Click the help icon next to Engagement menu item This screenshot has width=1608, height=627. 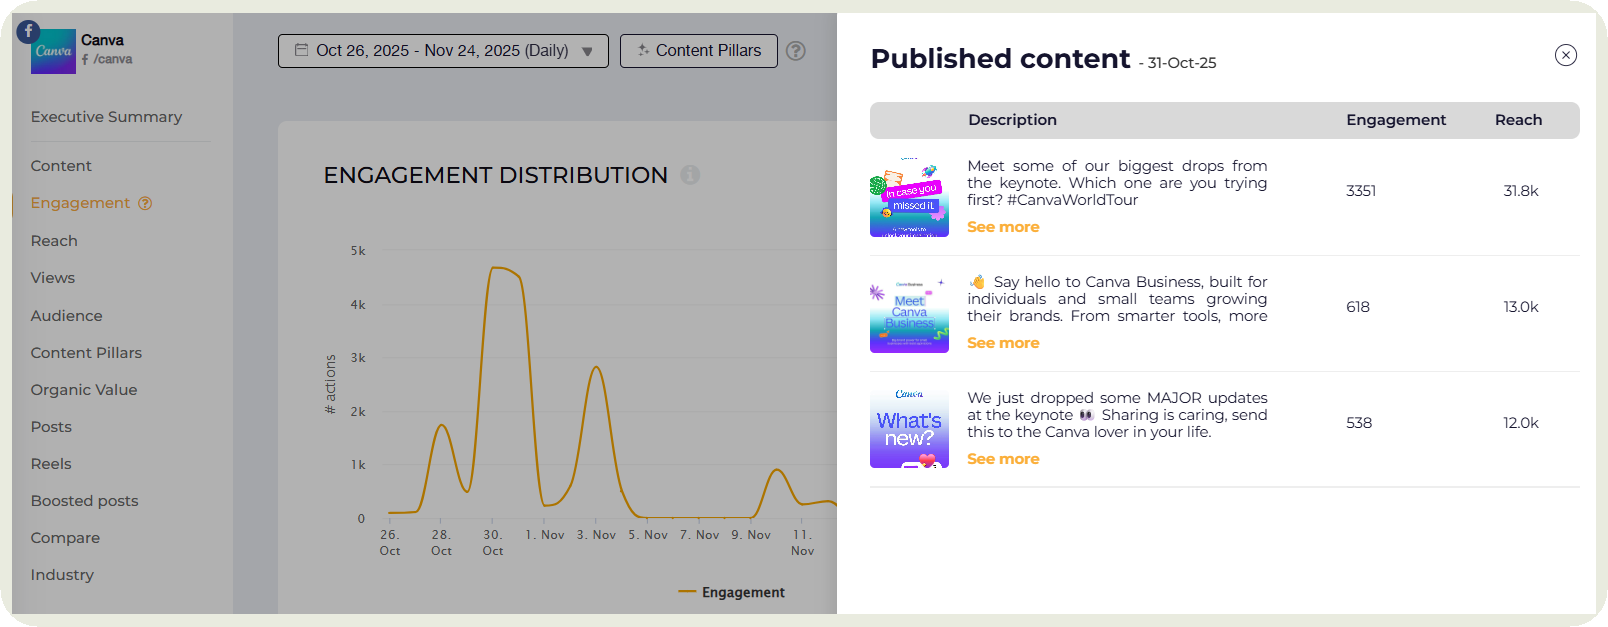click(x=145, y=203)
